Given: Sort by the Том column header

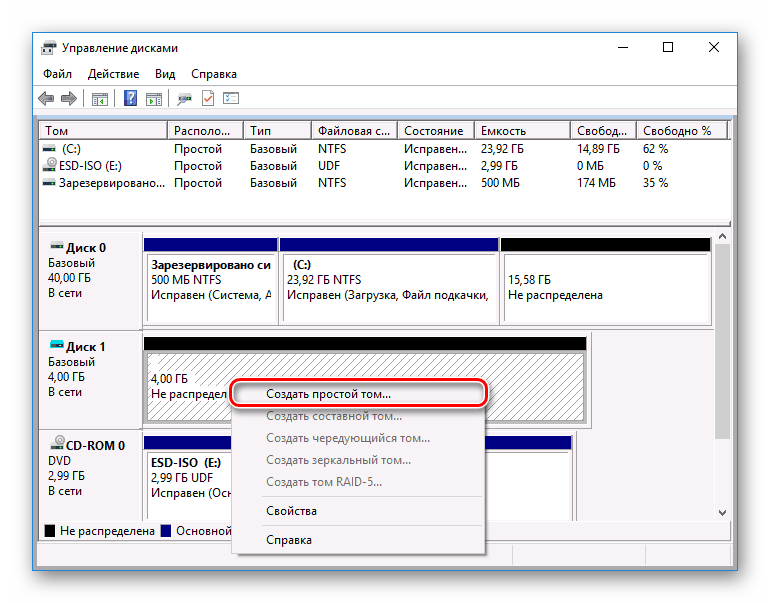Looking at the screenshot, I should click(103, 131).
